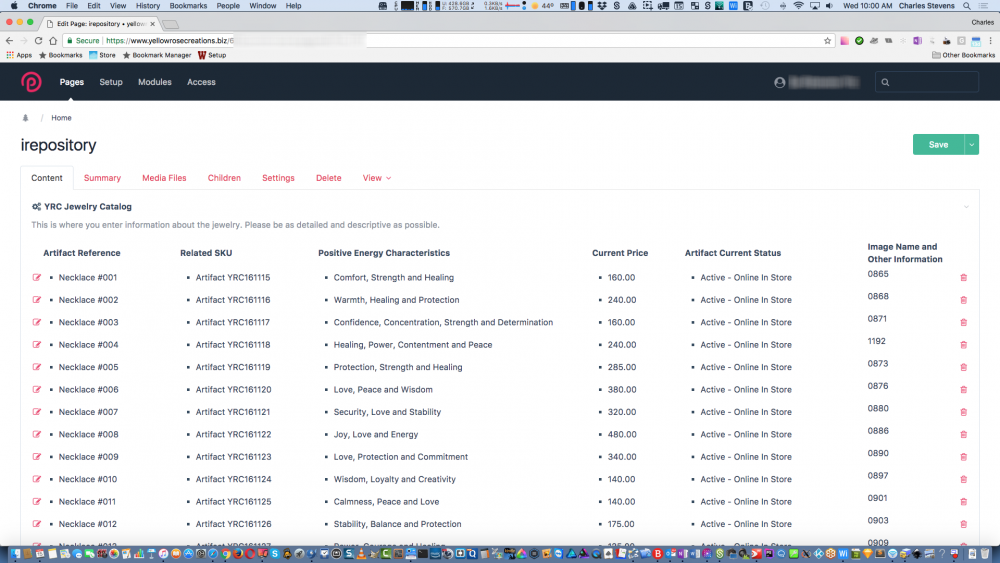Click the edit icon for Necklace #010
The width and height of the screenshot is (1000, 563).
[37, 479]
